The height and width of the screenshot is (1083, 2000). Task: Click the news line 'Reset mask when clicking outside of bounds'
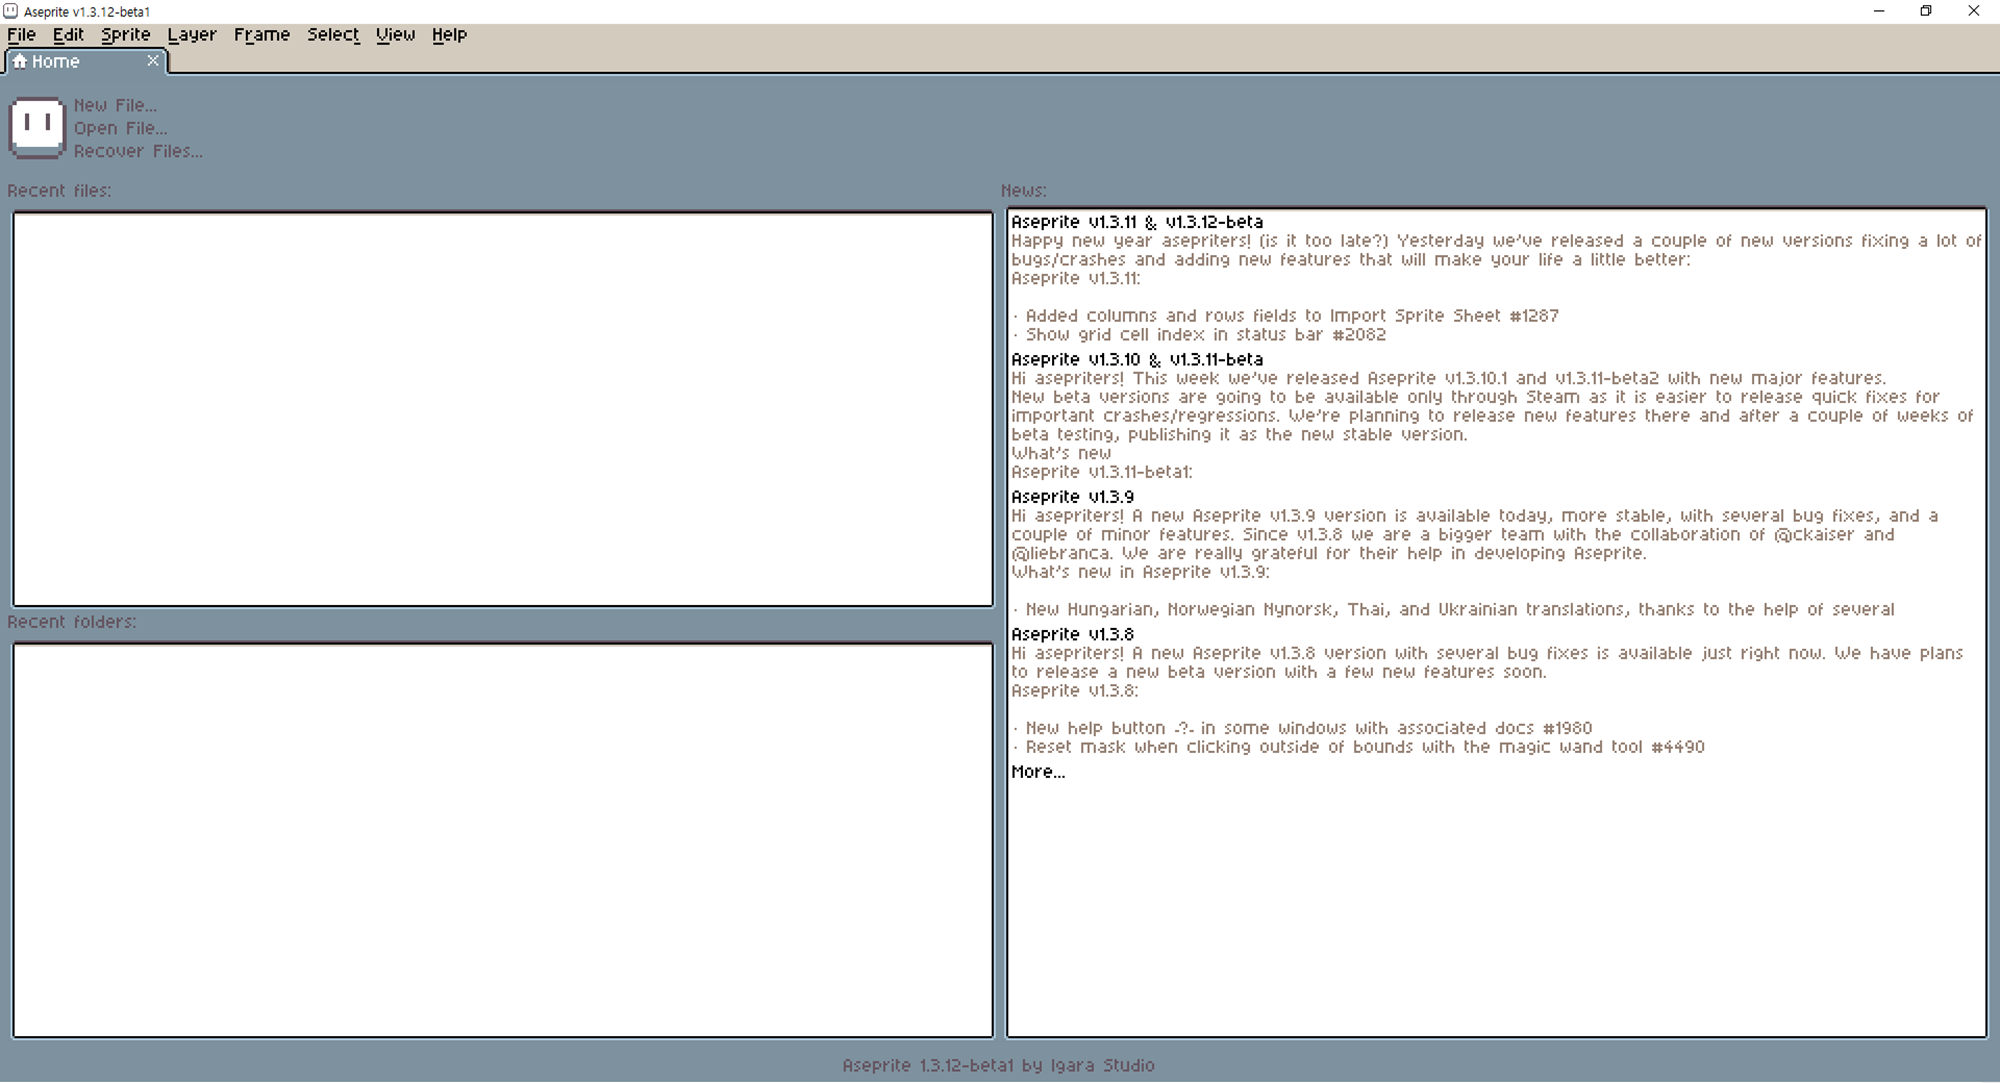(1358, 747)
